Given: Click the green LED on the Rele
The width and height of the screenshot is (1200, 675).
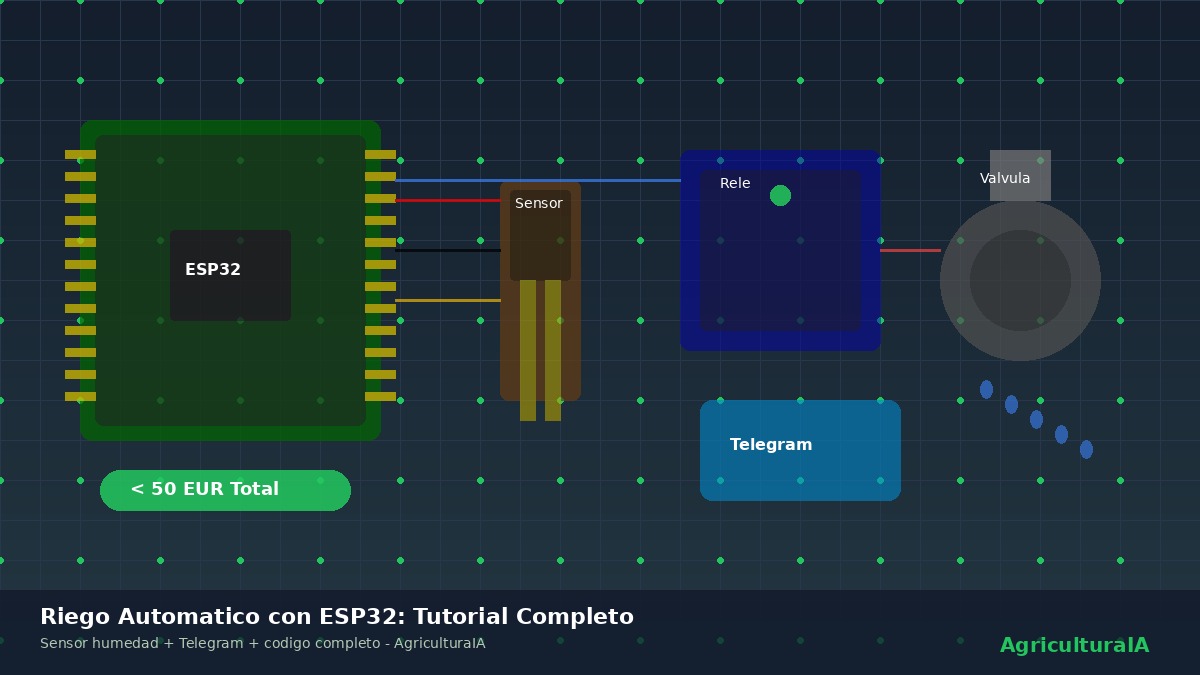Looking at the screenshot, I should click(780, 196).
